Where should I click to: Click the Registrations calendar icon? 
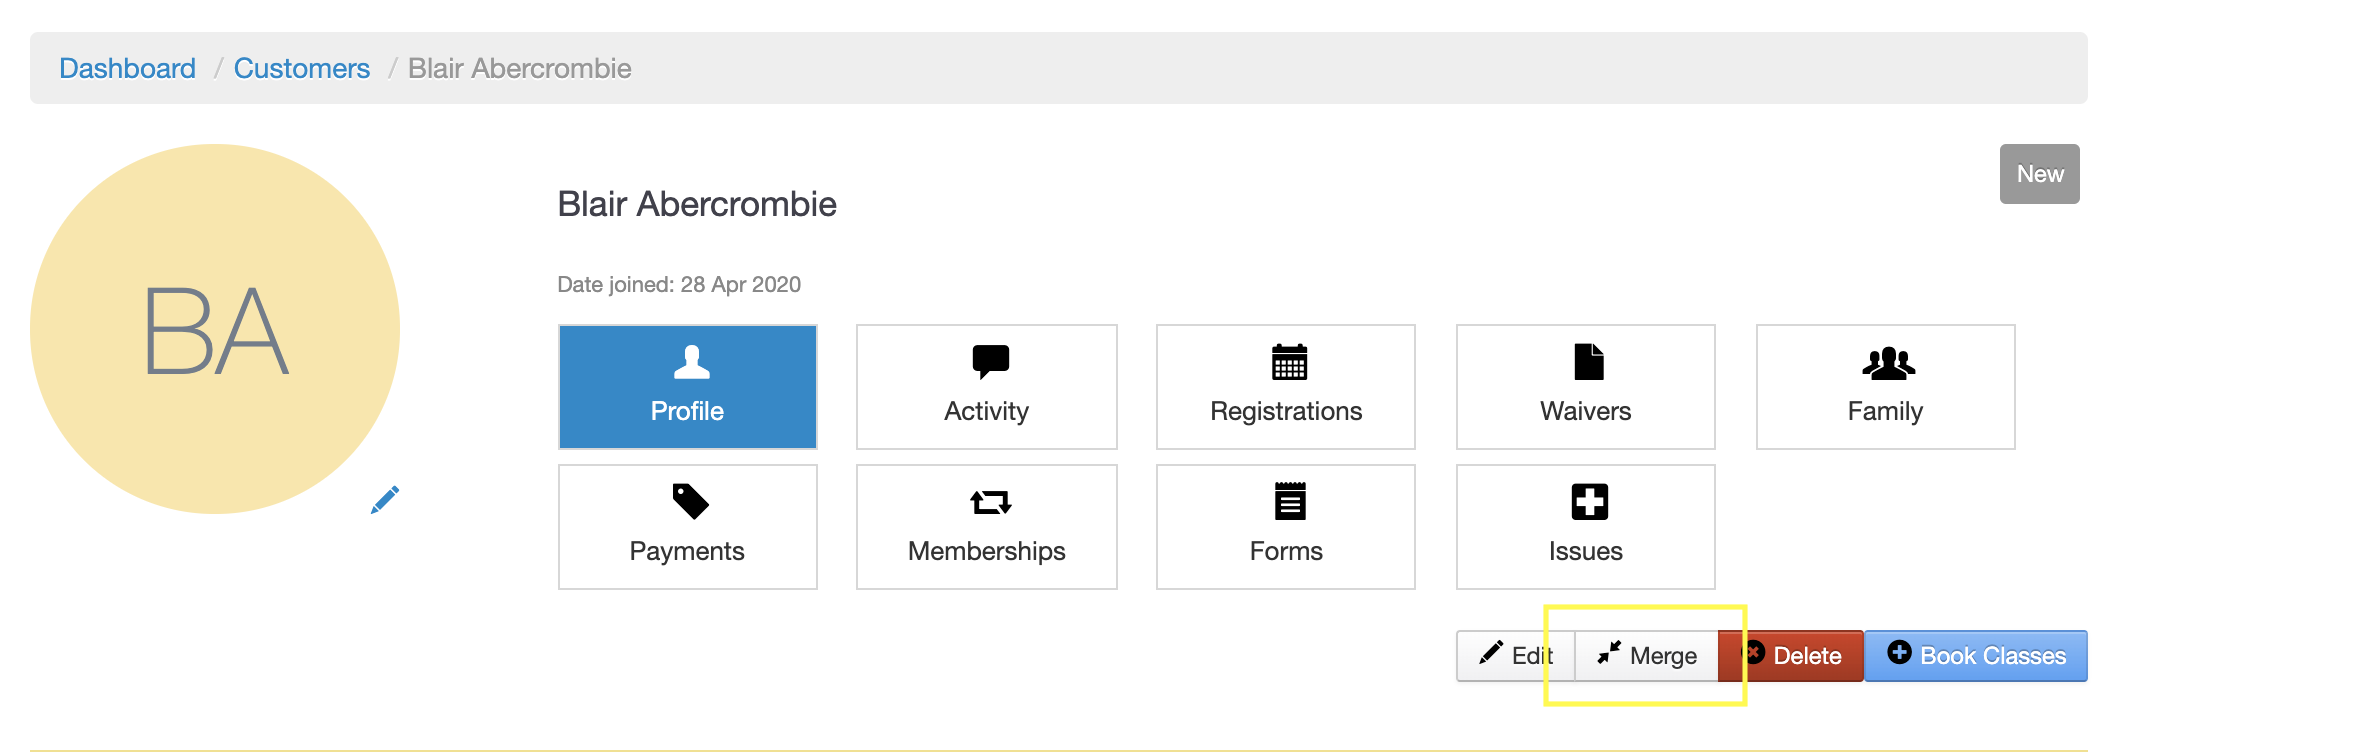click(1289, 362)
